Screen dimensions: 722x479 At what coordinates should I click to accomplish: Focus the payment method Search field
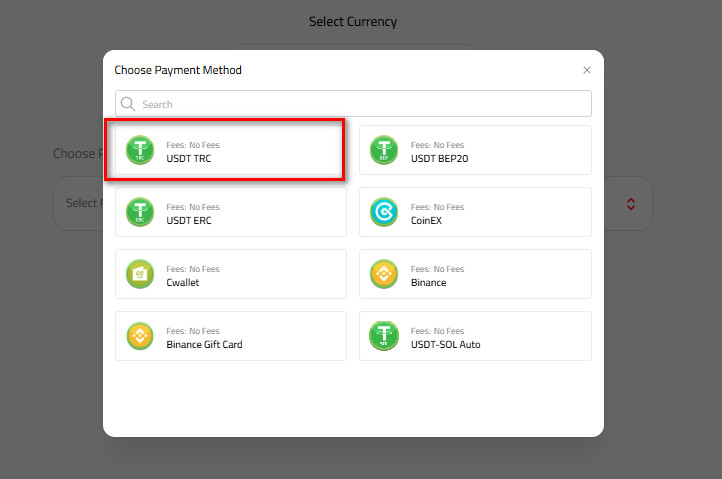click(x=353, y=104)
